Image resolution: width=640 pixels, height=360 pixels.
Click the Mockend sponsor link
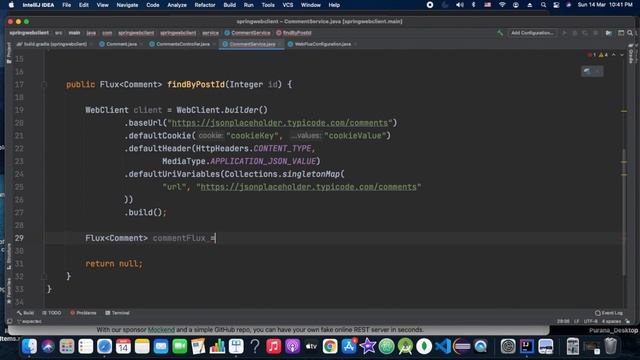(161, 330)
